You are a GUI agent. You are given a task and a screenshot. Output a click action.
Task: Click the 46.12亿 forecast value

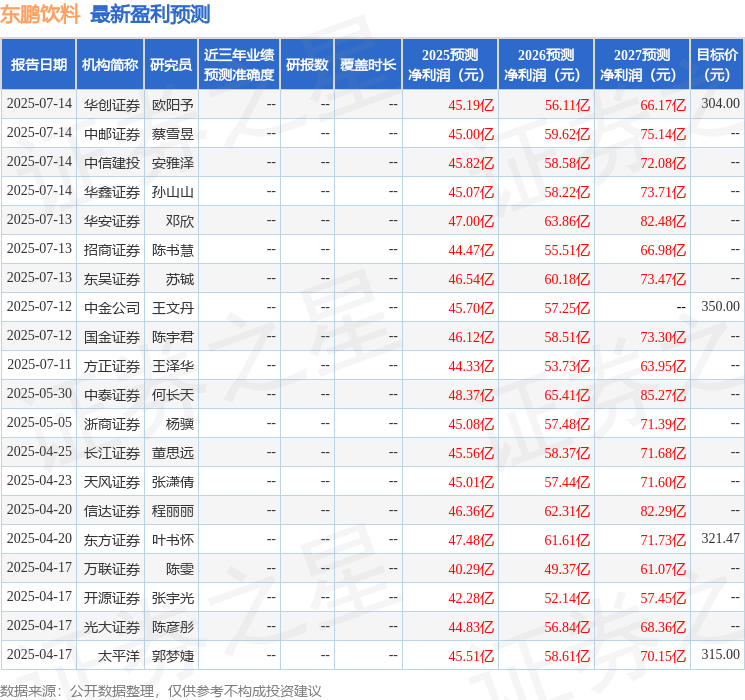[x=471, y=337]
